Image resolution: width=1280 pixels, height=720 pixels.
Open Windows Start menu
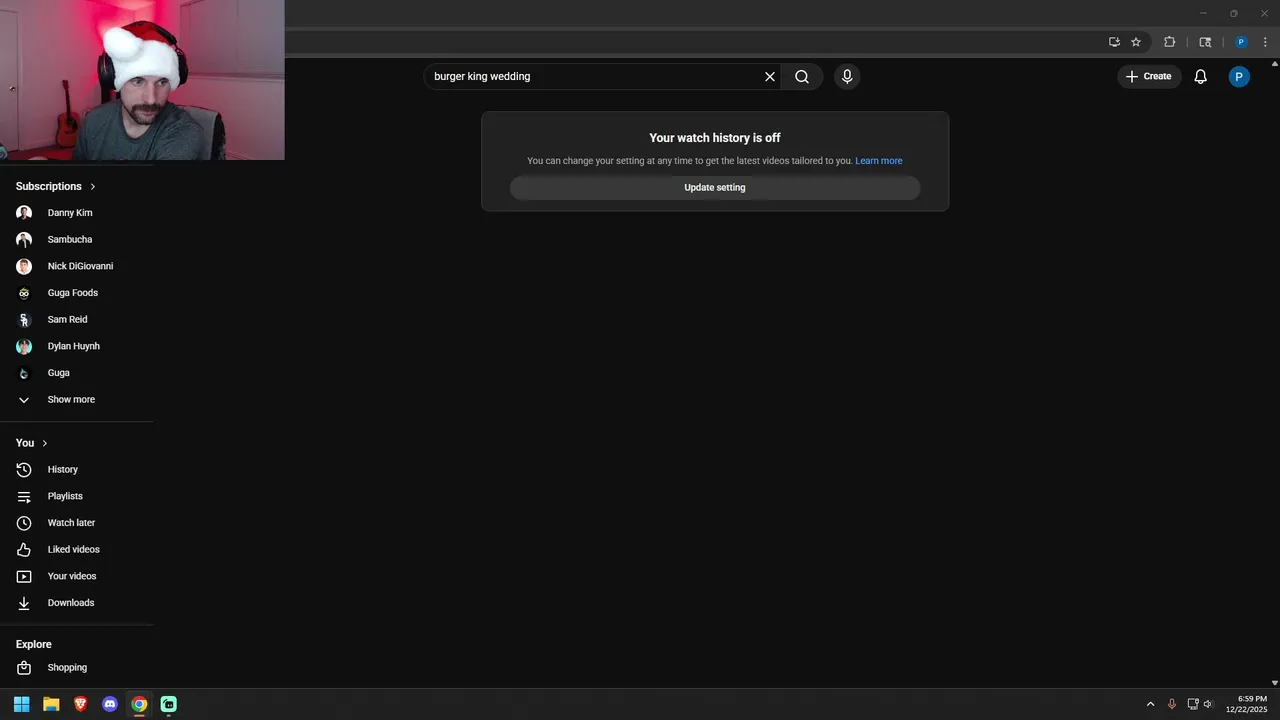coord(21,704)
